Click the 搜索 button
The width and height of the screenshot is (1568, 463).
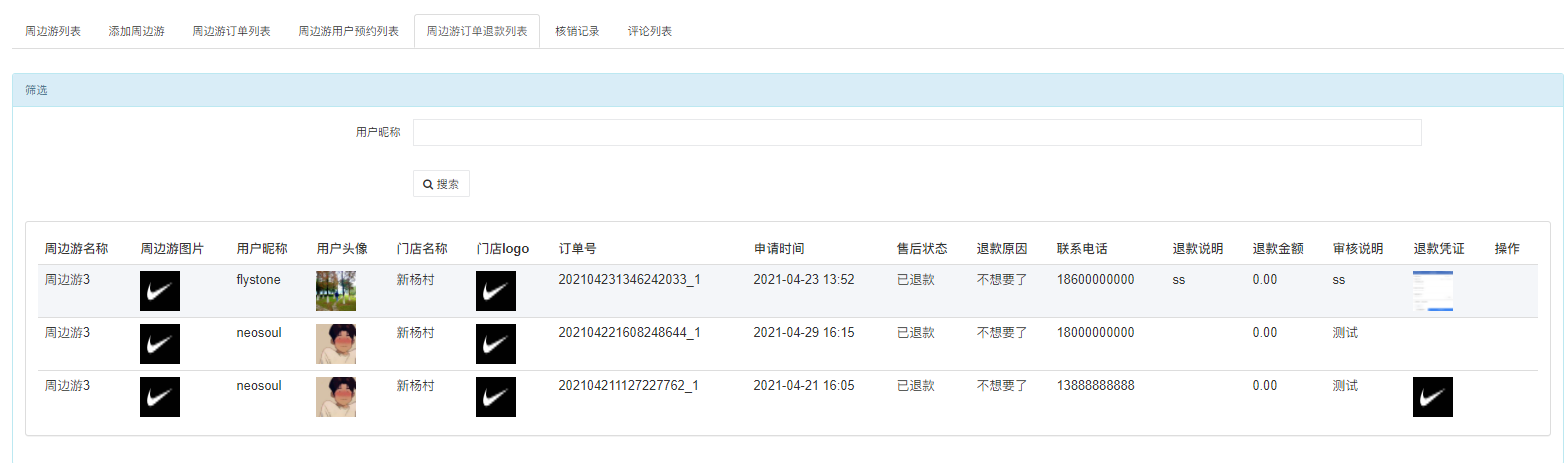click(441, 184)
